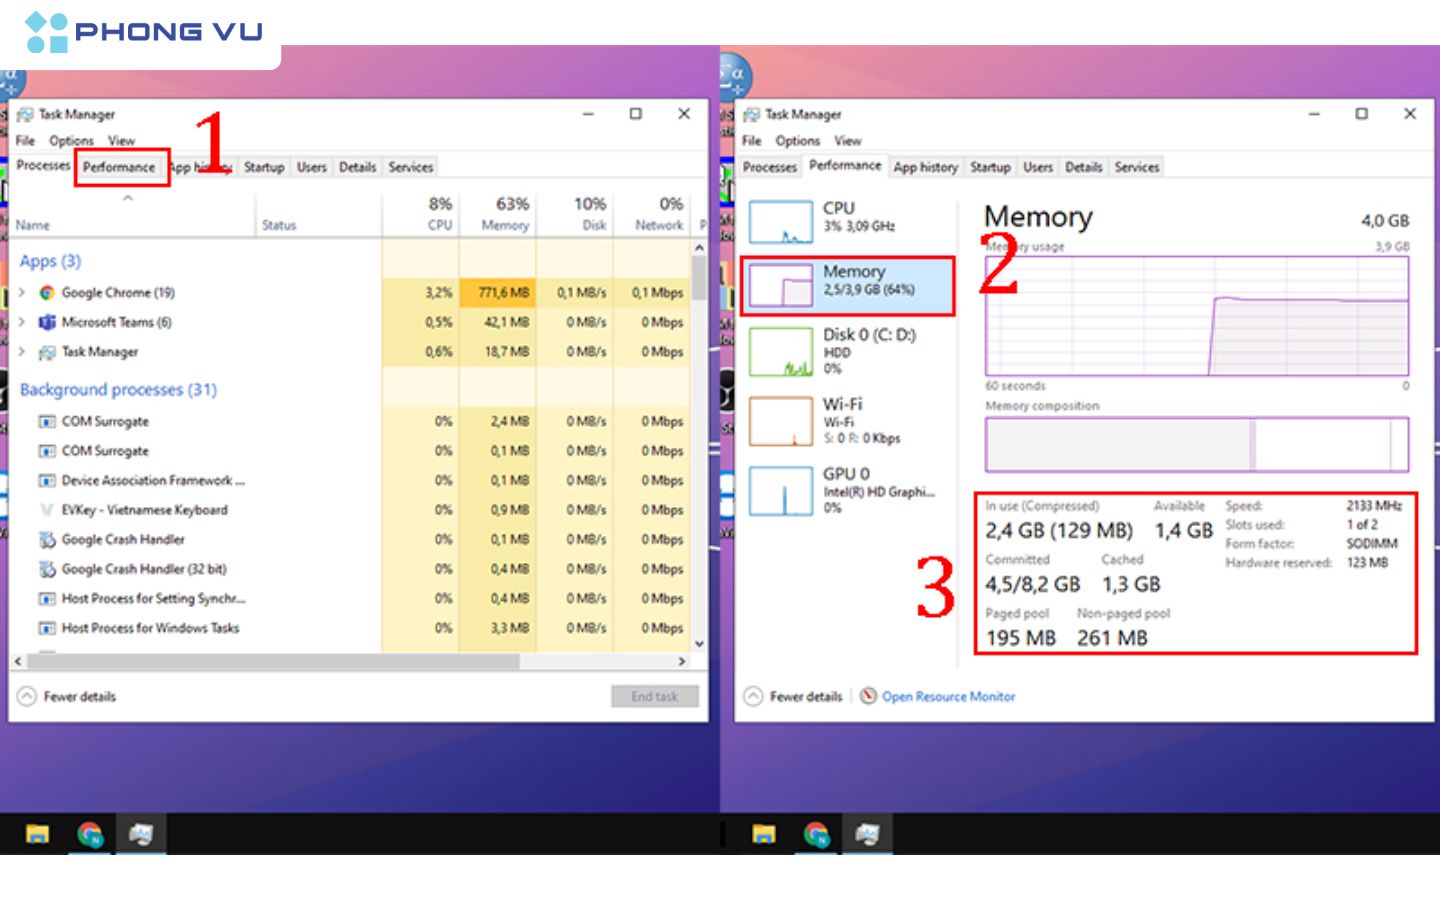The width and height of the screenshot is (1440, 900).
Task: Switch to Details tab in left window
Action: pos(357,167)
